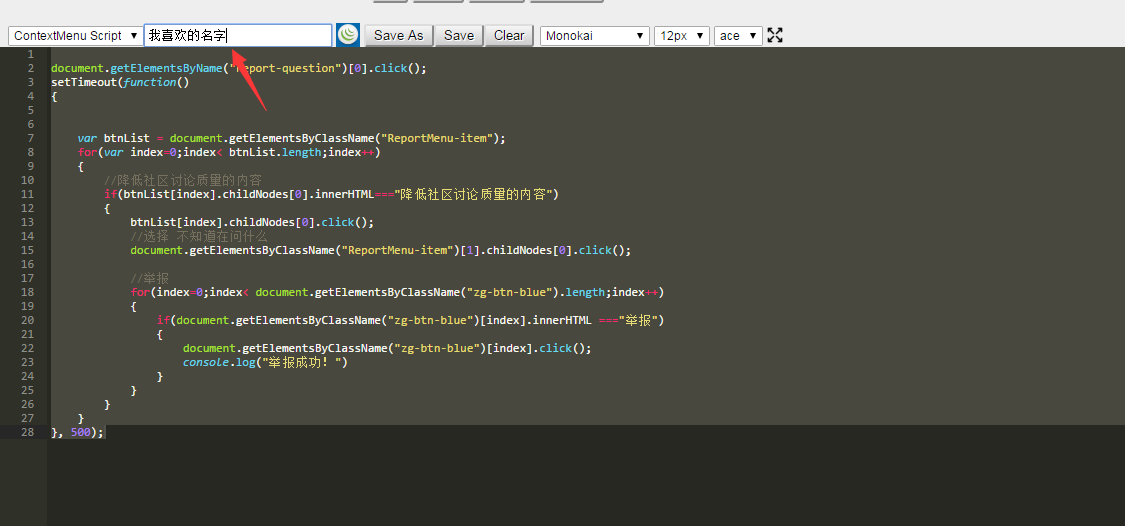Click the for loop over btnList.length line
This screenshot has width=1125, height=526.
229,152
